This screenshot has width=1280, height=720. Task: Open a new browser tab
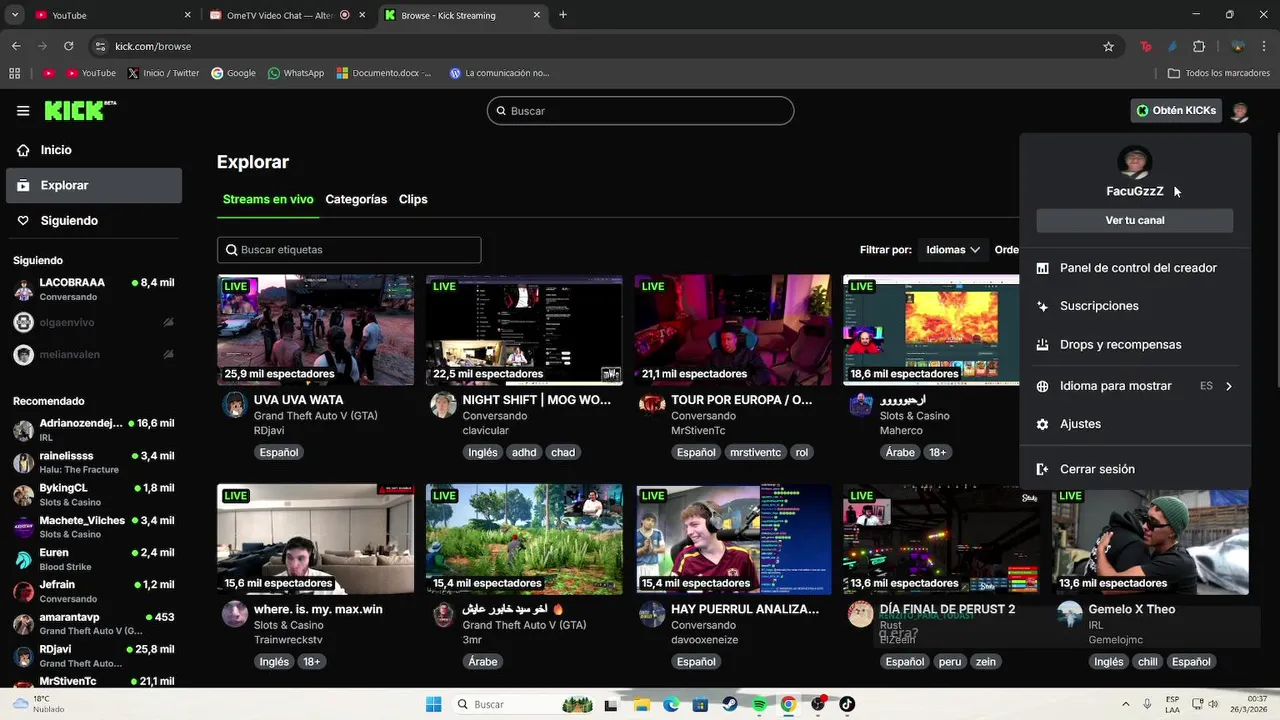(563, 15)
